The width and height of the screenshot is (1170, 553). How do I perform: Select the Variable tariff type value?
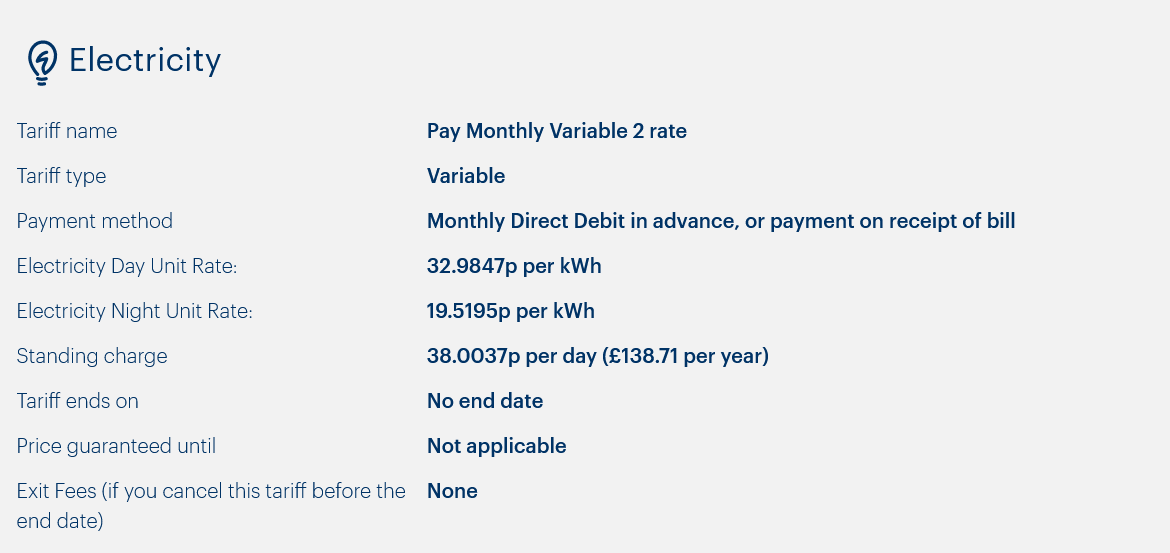(x=466, y=176)
